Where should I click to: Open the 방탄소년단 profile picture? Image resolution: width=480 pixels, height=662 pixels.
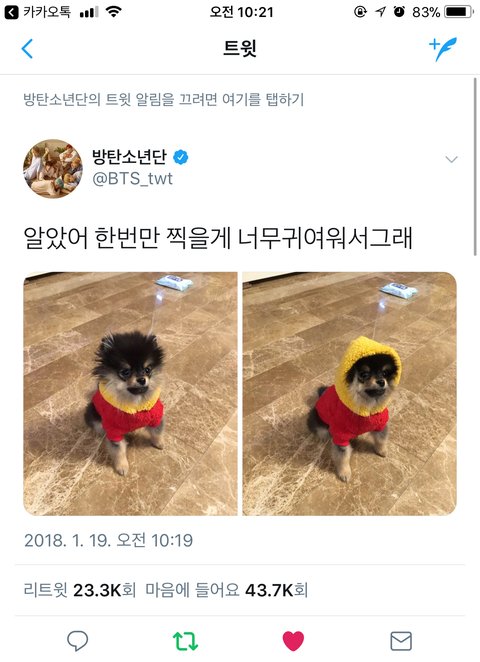click(53, 168)
